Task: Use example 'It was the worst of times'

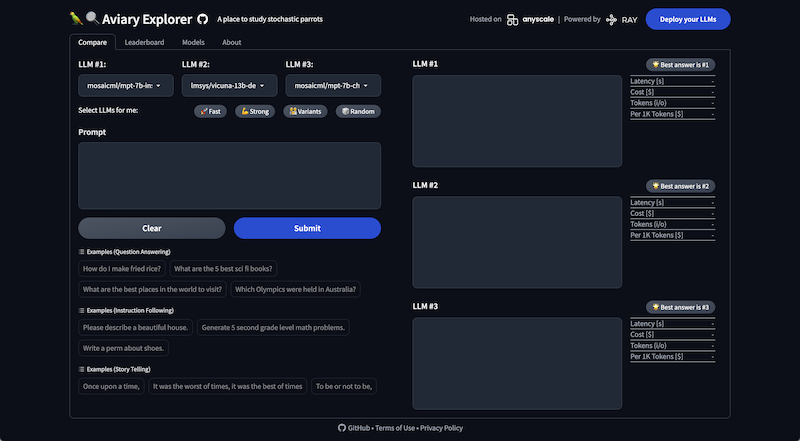Action: tap(228, 386)
